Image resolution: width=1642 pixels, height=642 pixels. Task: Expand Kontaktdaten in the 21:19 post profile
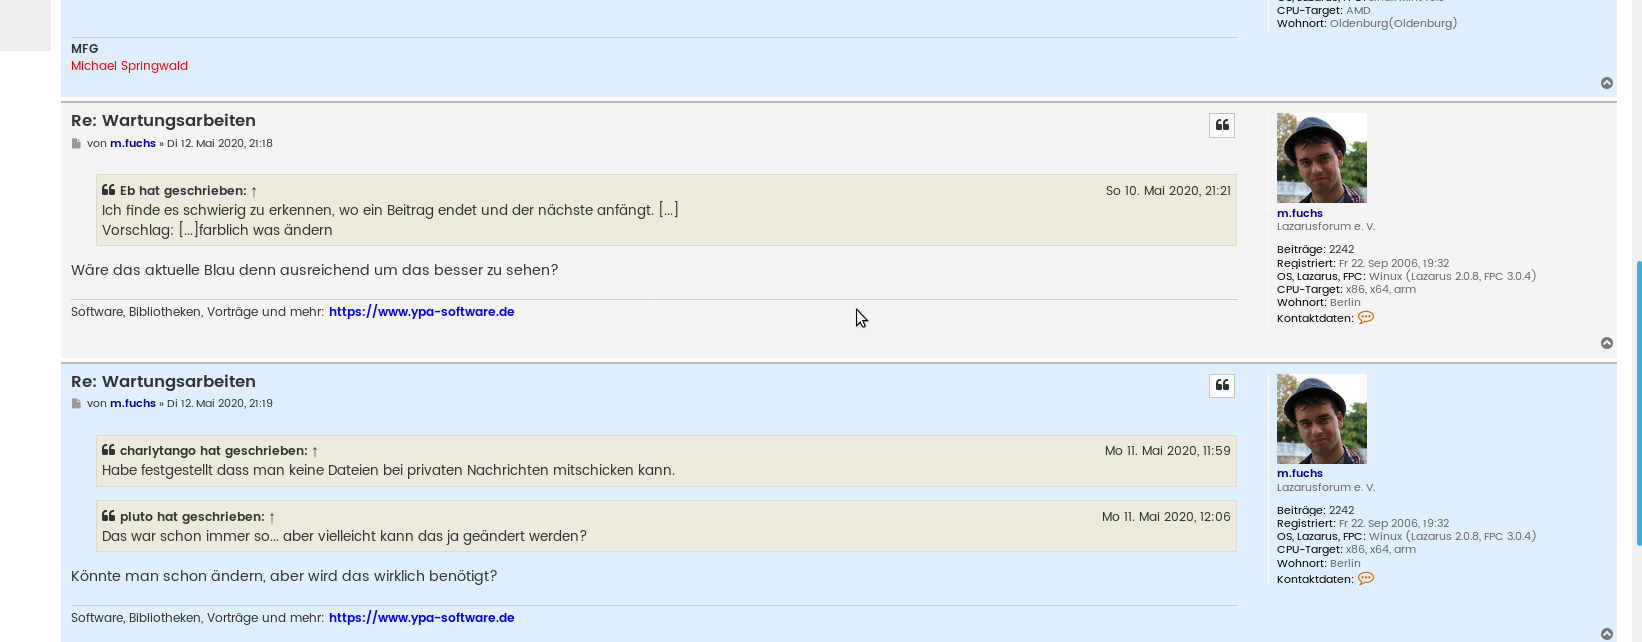pyautogui.click(x=1366, y=579)
